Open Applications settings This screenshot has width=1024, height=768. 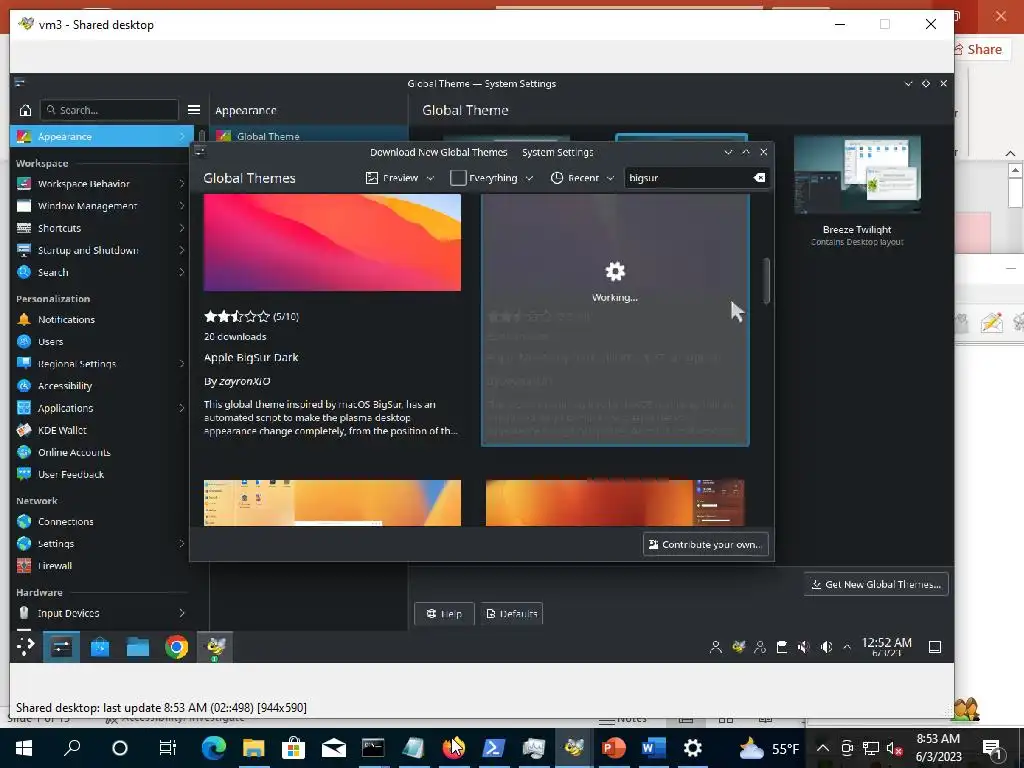tap(102, 408)
